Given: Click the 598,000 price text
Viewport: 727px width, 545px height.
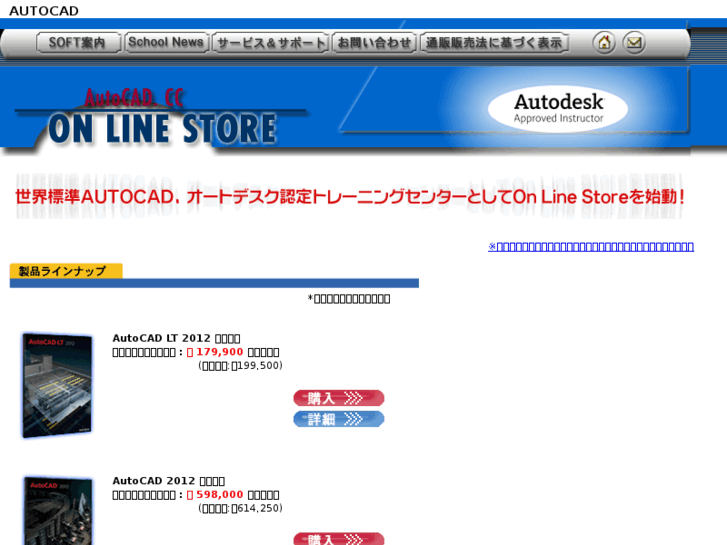Looking at the screenshot, I should tap(219, 495).
